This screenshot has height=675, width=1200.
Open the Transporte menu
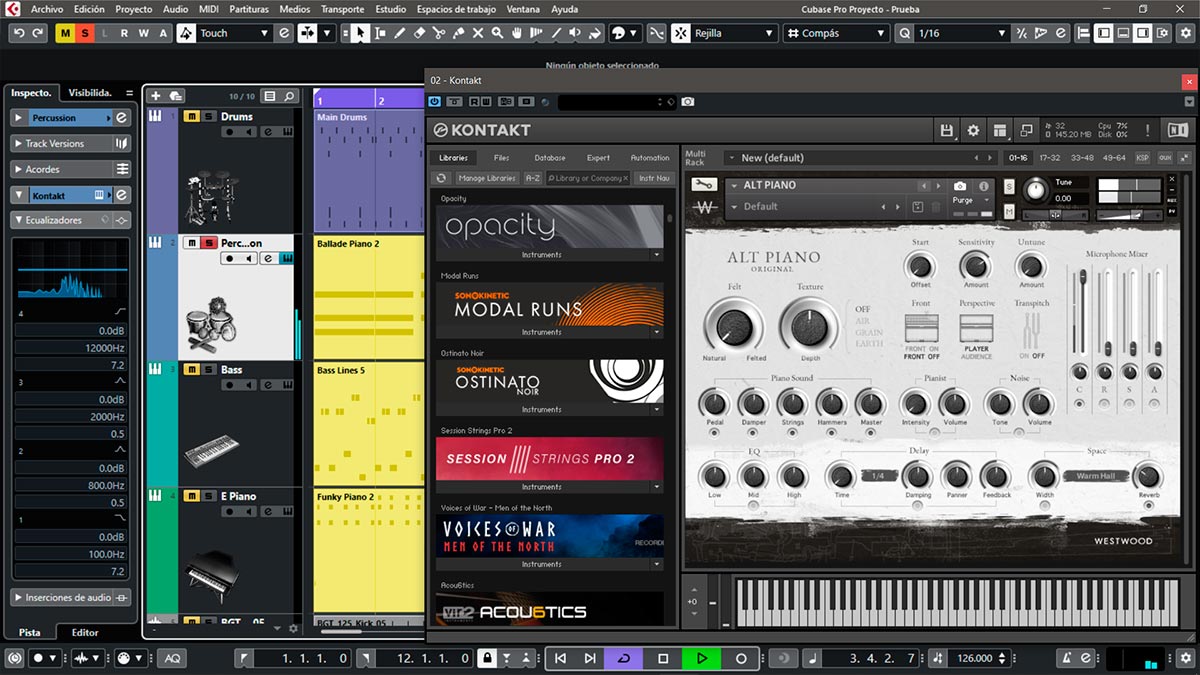tap(342, 9)
